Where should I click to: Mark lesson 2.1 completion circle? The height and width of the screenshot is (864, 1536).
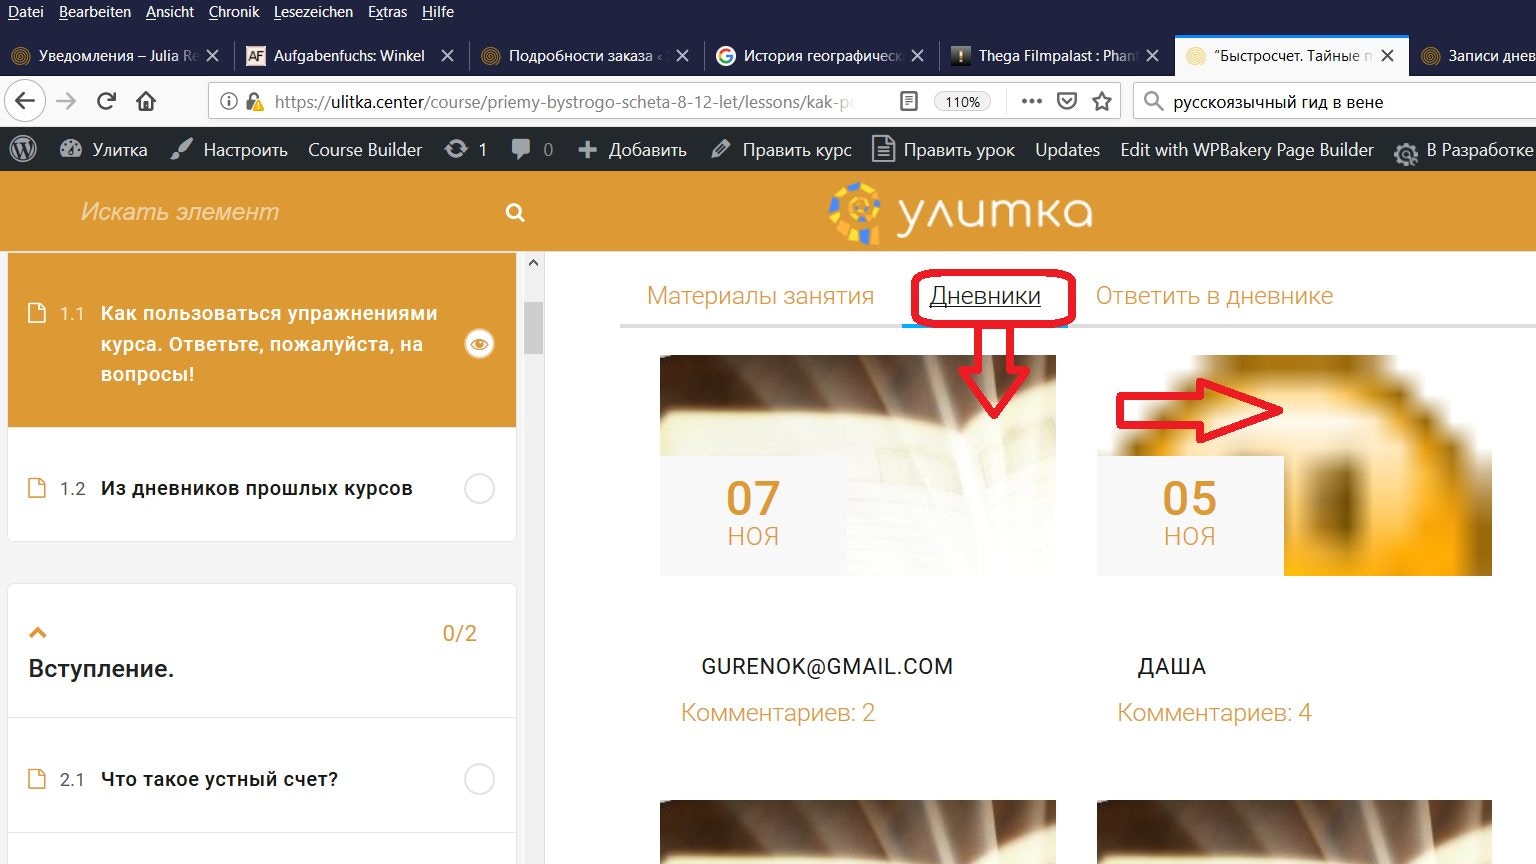(479, 779)
